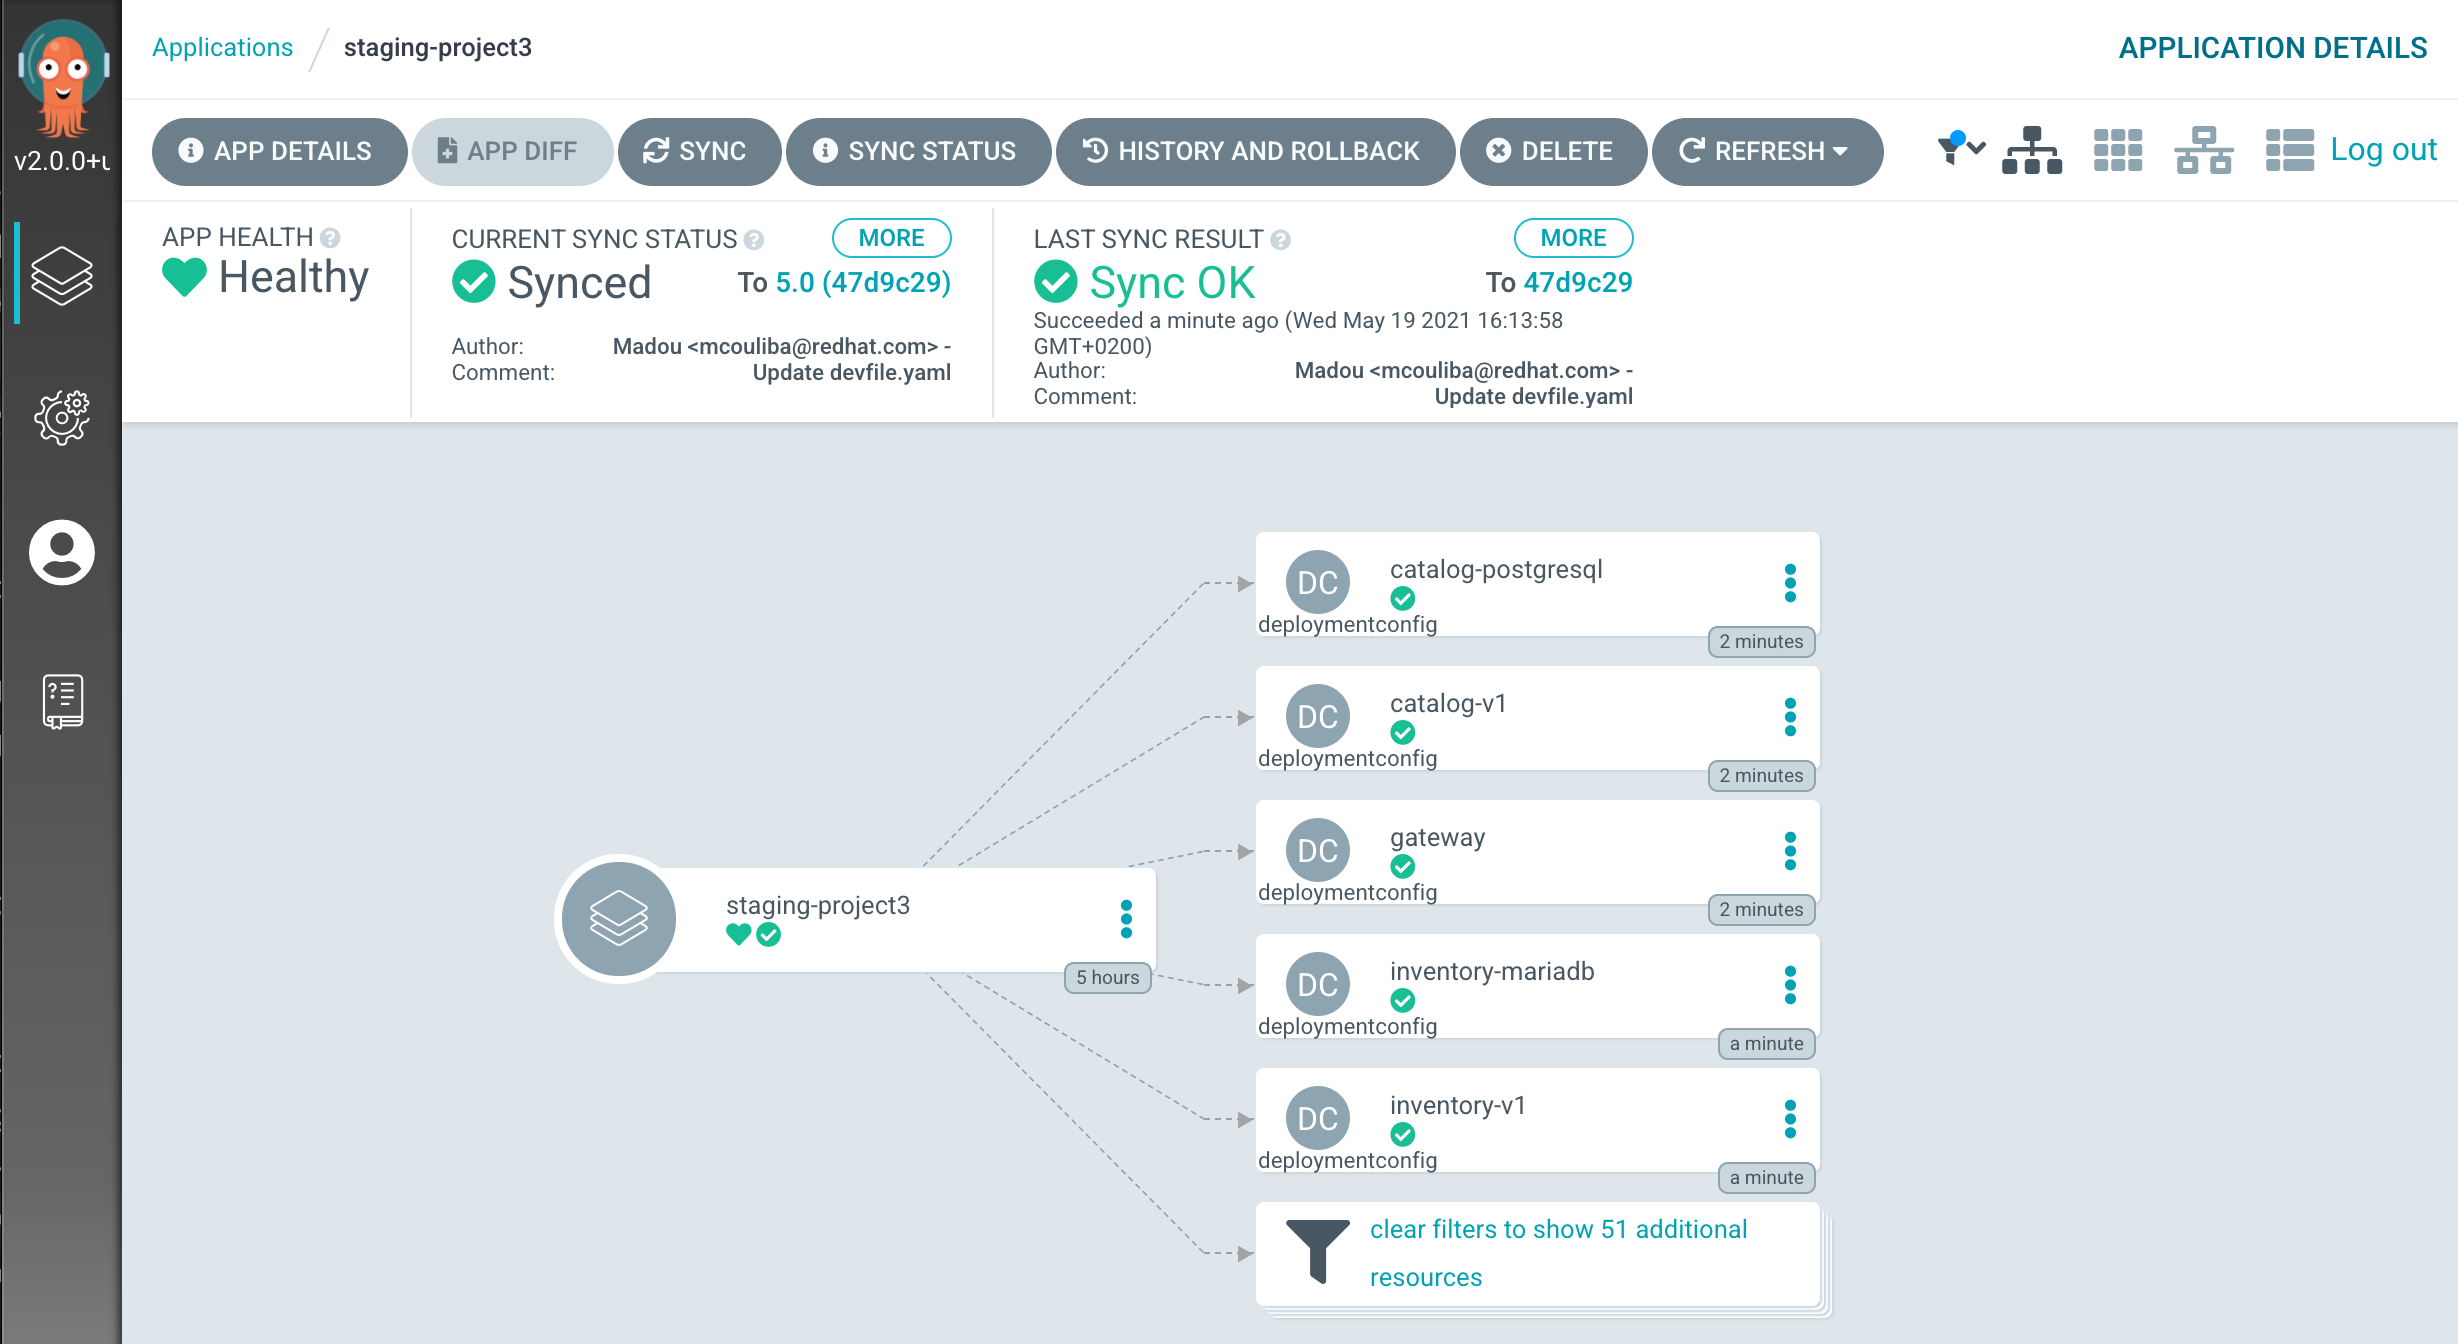This screenshot has width=2458, height=1344.
Task: Open the Settings gears icon in sidebar
Action: click(x=62, y=416)
